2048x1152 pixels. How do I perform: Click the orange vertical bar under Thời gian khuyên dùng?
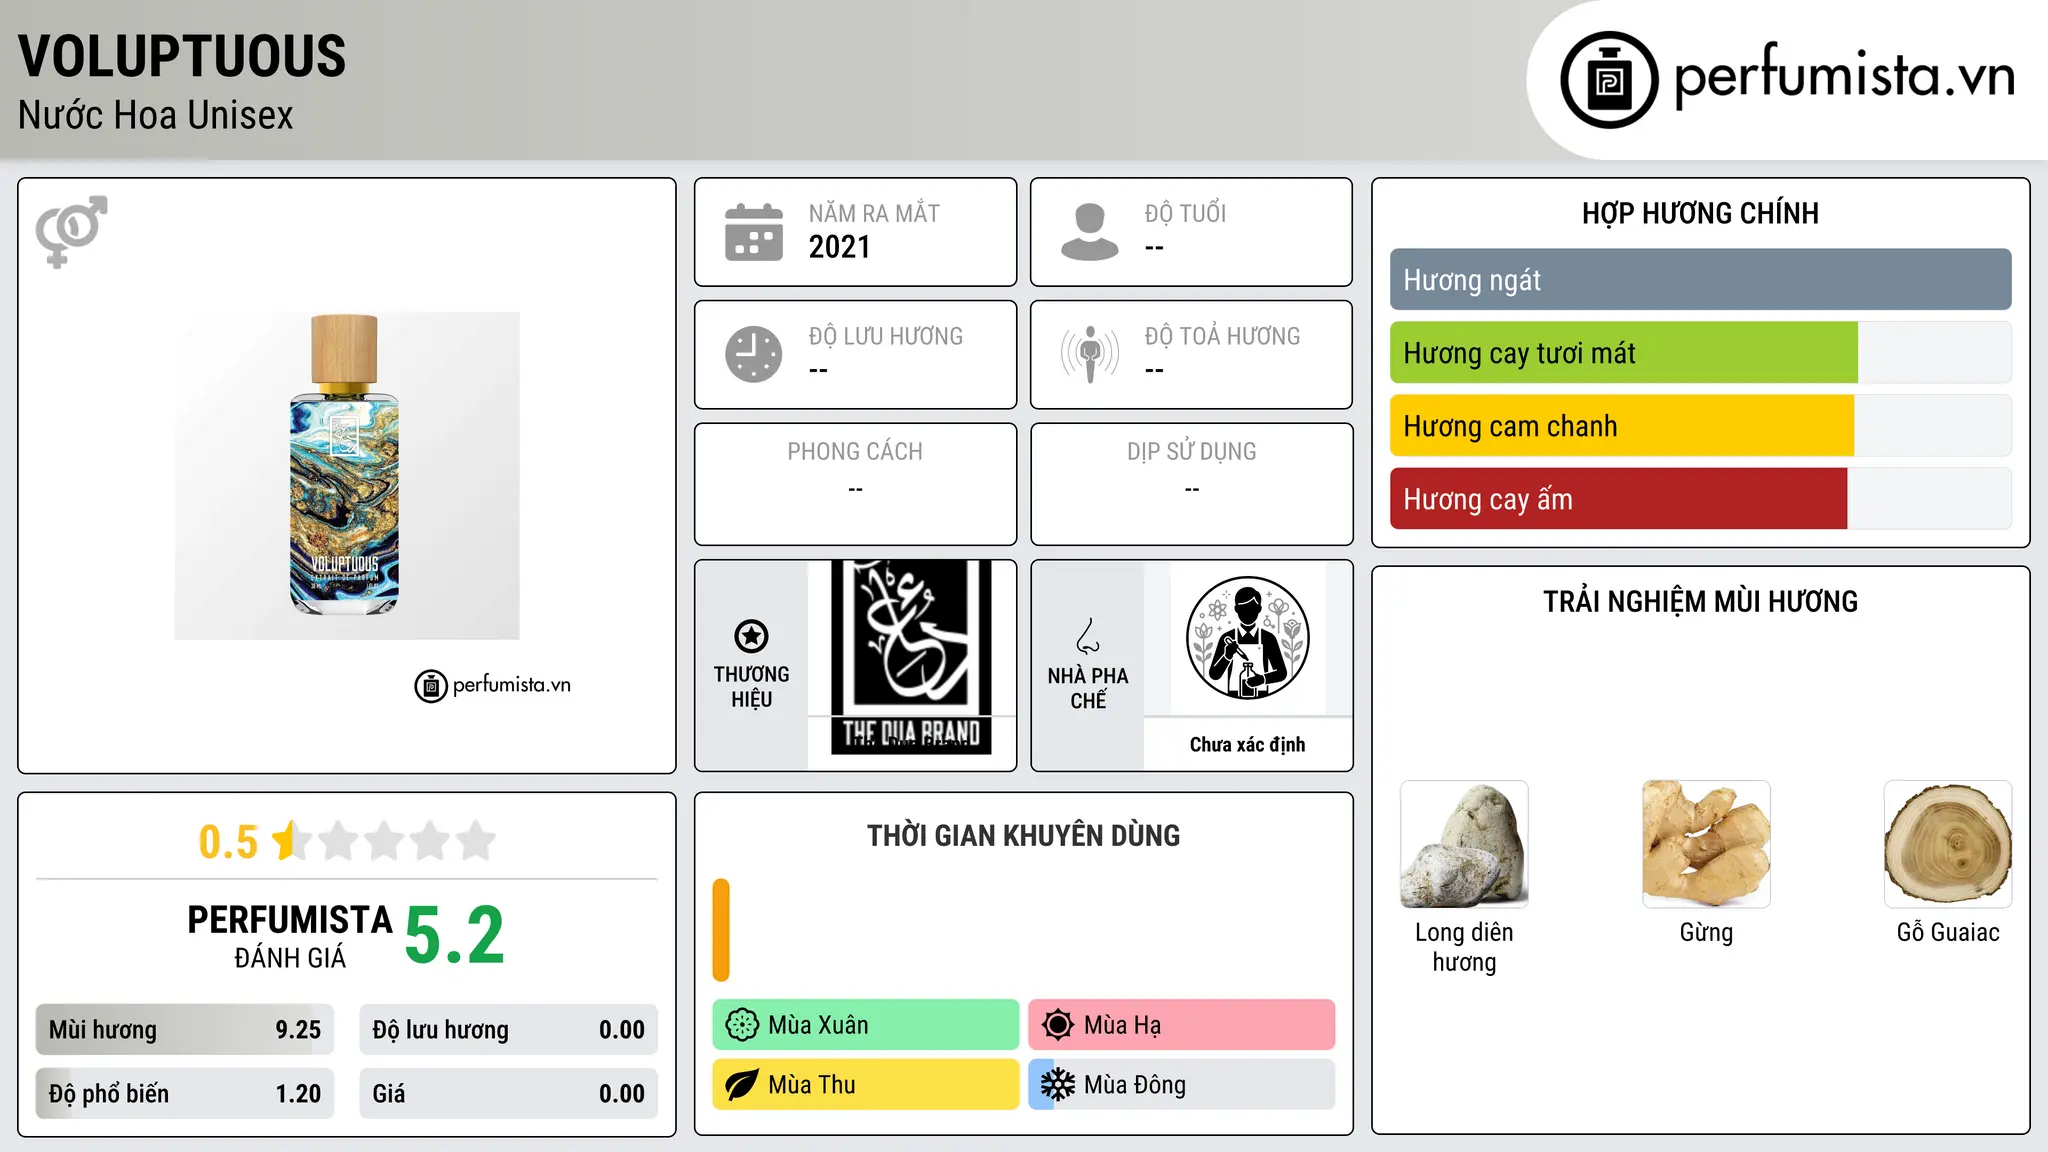721,930
